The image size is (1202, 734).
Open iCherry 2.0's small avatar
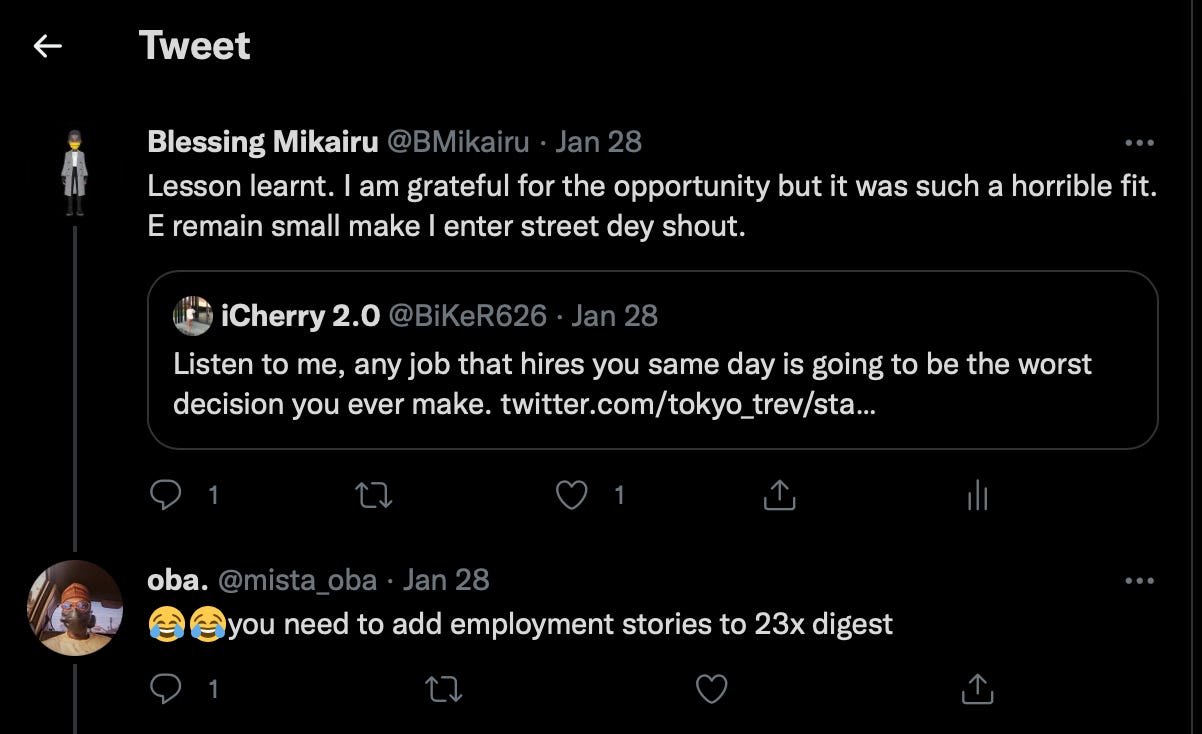click(192, 316)
